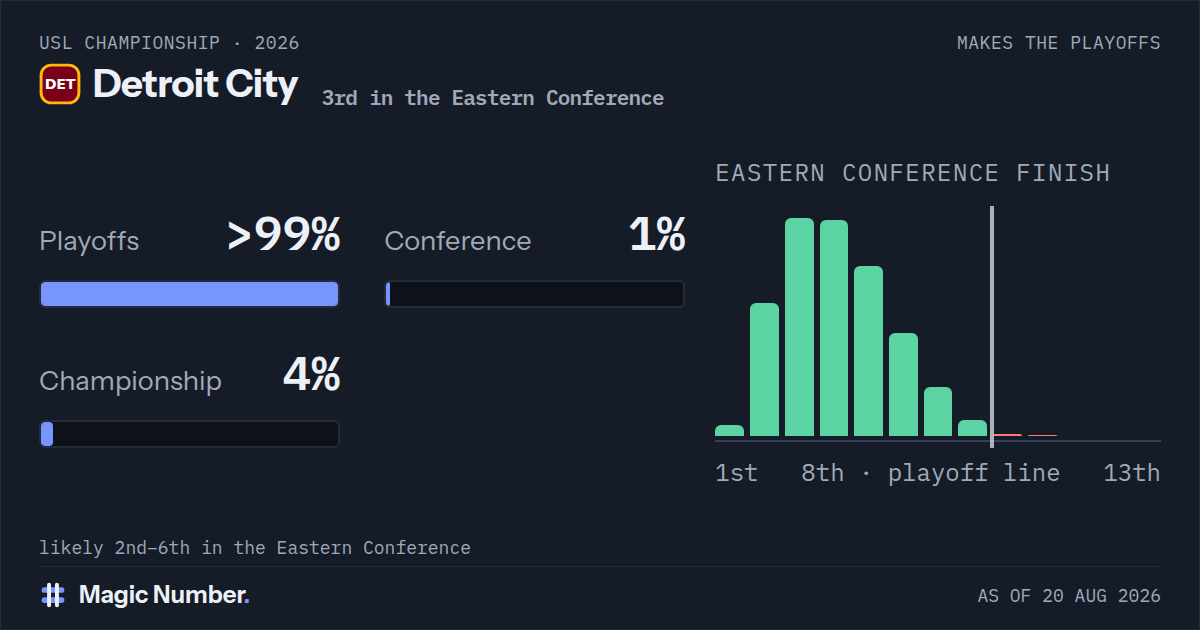Click the Playoffs progress bar
The height and width of the screenshot is (630, 1200).
[189, 294]
